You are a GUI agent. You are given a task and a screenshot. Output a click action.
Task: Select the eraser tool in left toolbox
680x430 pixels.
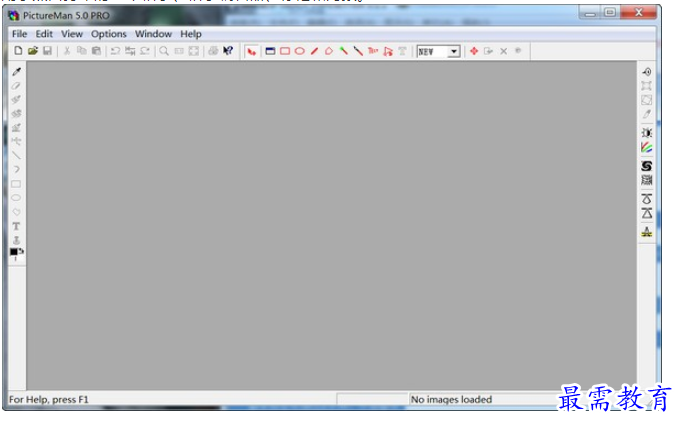(x=16, y=86)
